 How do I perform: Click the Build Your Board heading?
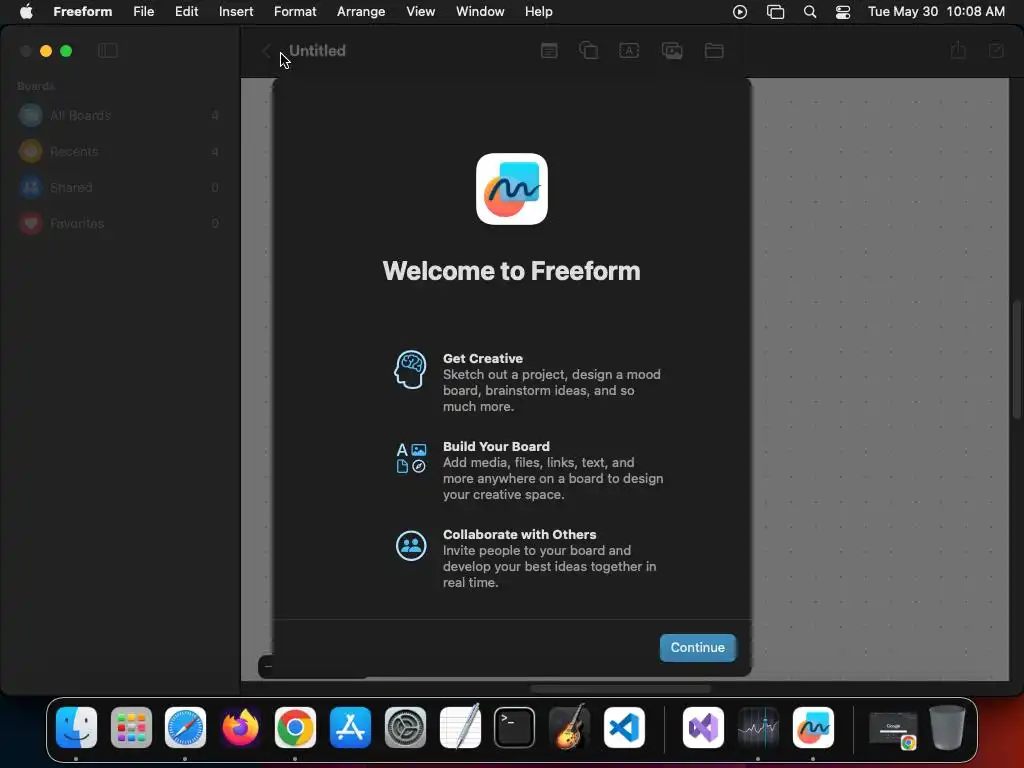point(496,447)
